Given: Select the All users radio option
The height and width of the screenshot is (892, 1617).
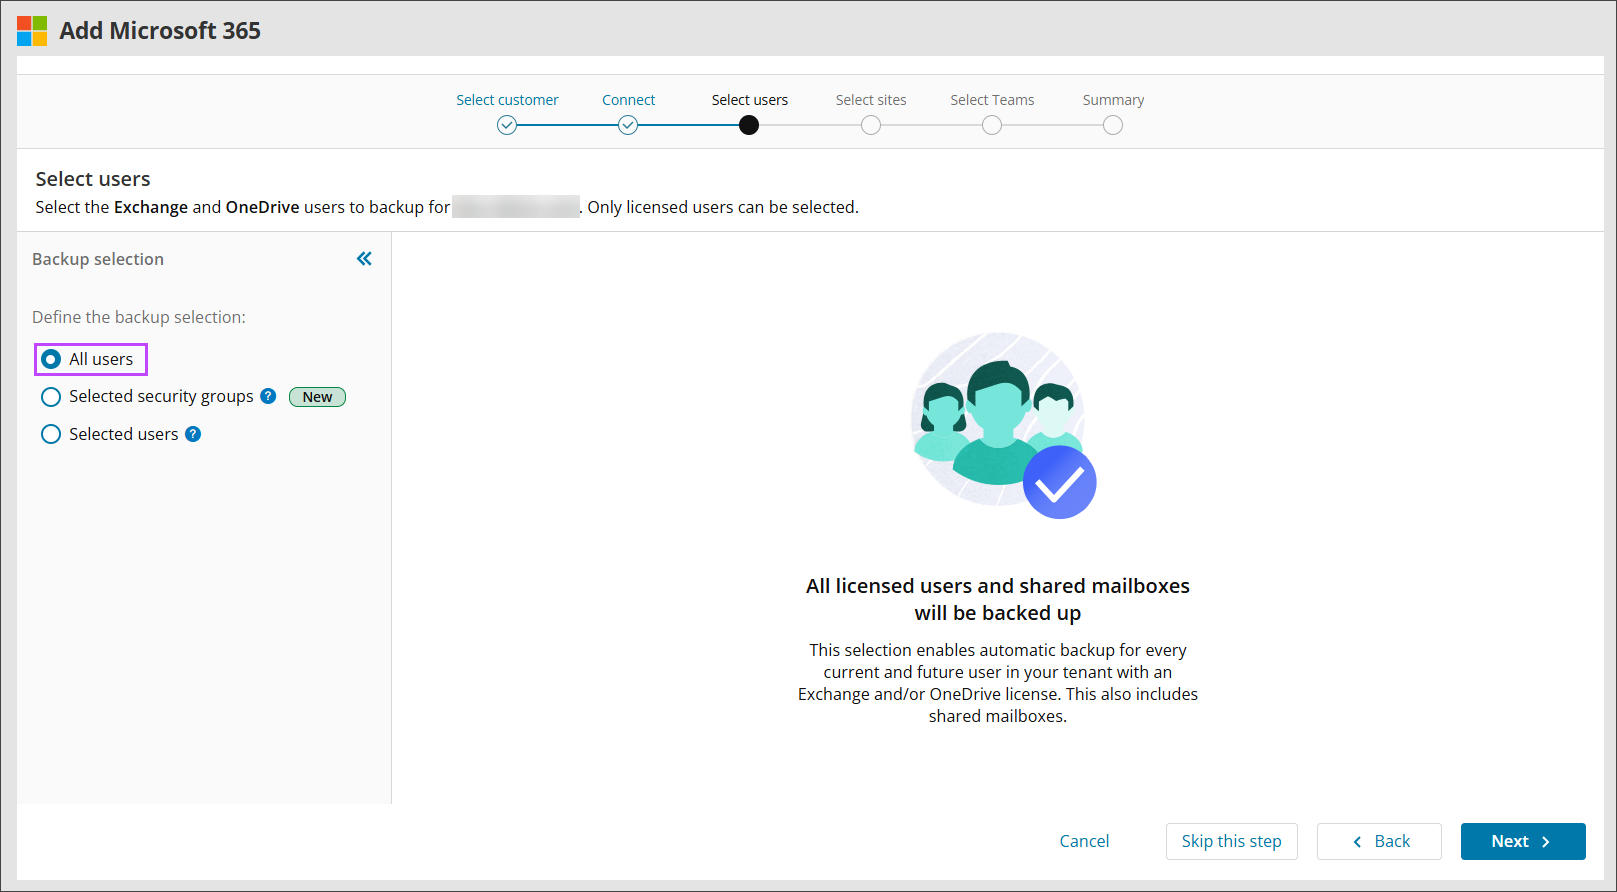Looking at the screenshot, I should tap(51, 359).
